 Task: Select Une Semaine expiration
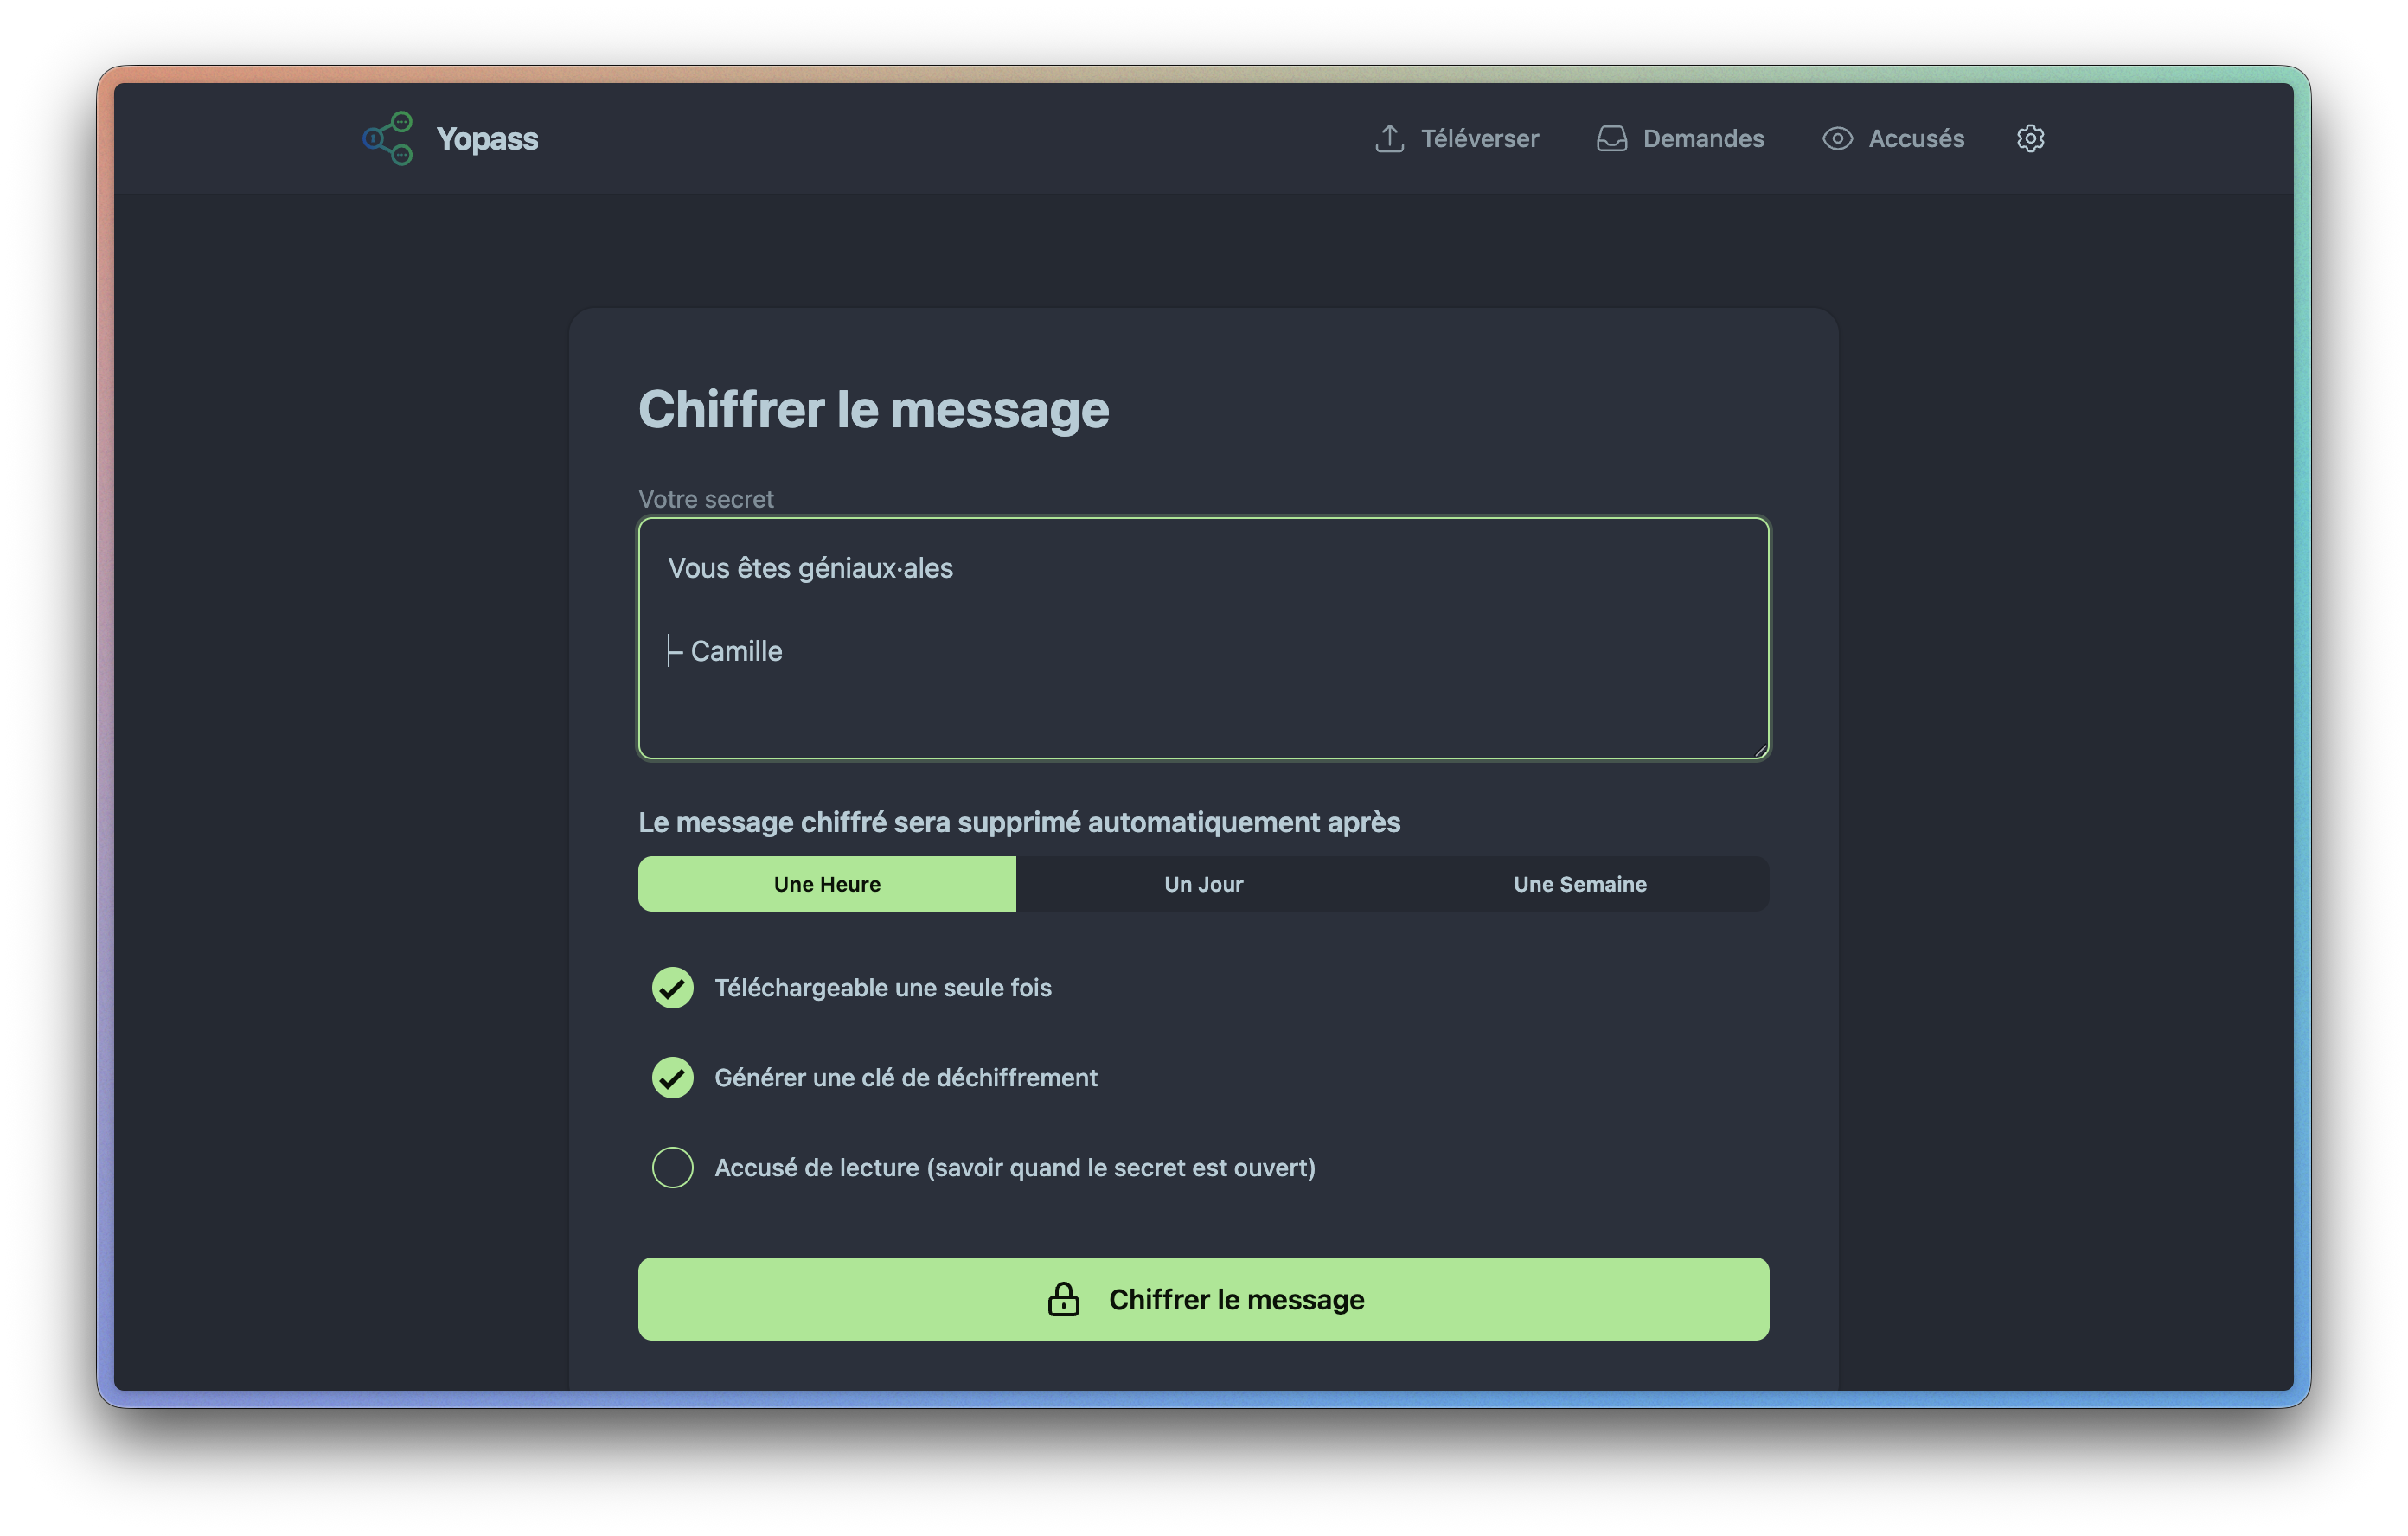(1580, 884)
